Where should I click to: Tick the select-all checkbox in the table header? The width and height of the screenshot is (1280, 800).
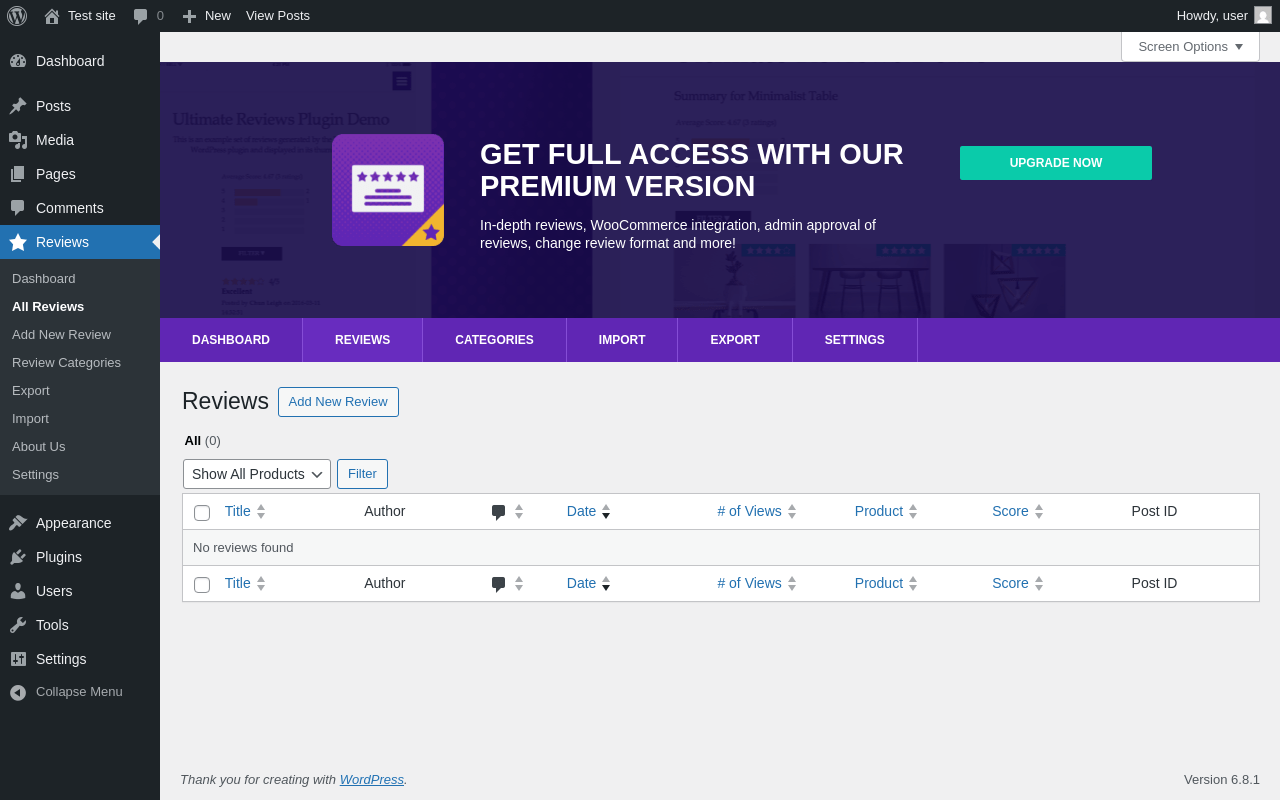click(x=202, y=513)
